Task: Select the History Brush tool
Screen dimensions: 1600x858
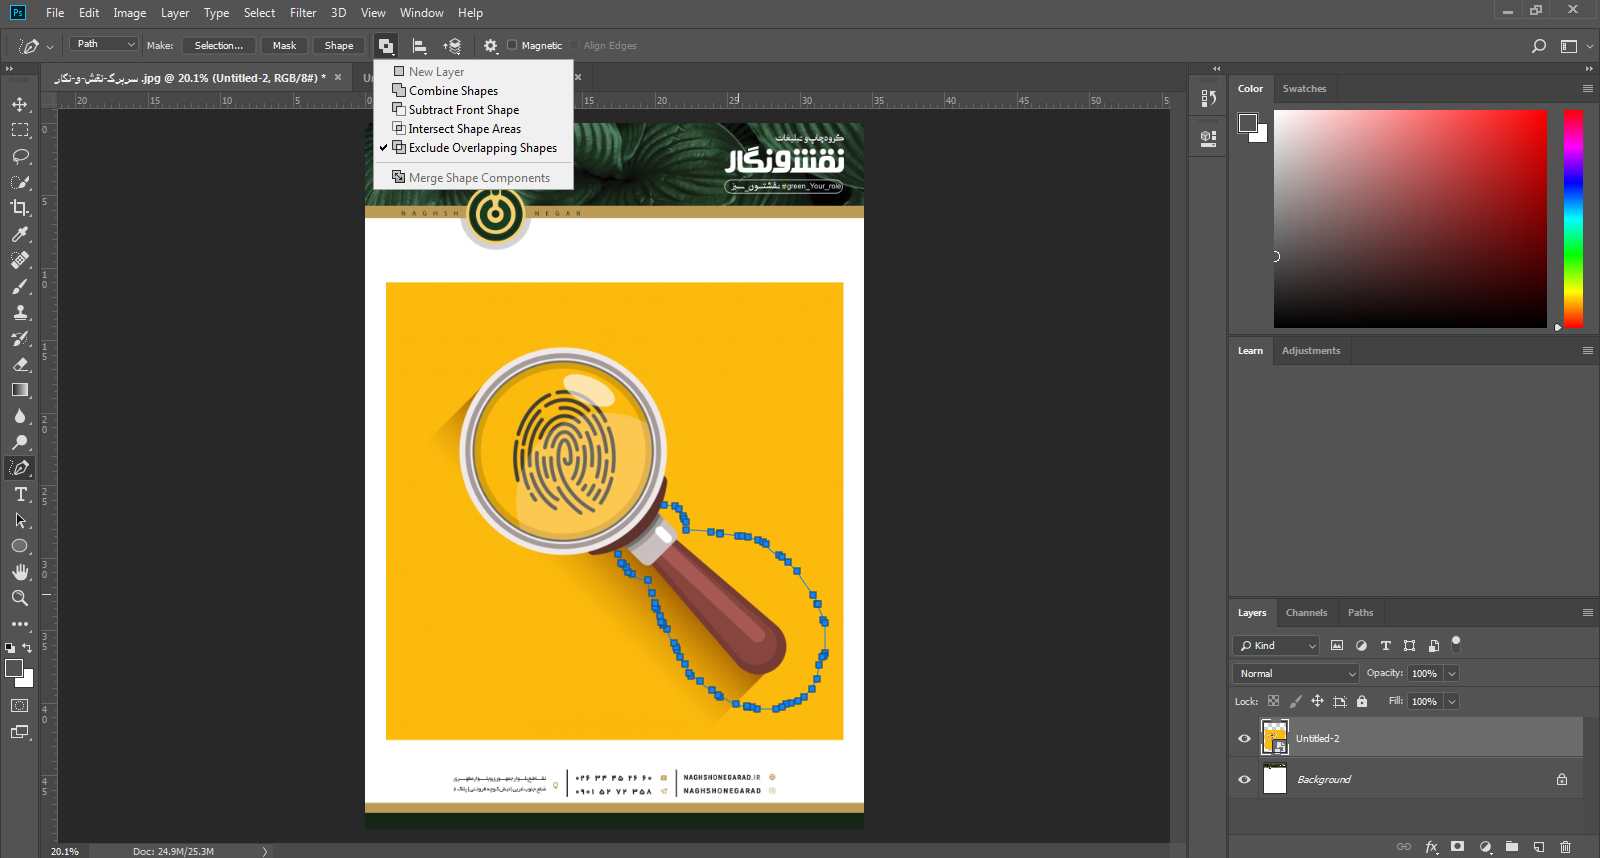Action: point(20,338)
